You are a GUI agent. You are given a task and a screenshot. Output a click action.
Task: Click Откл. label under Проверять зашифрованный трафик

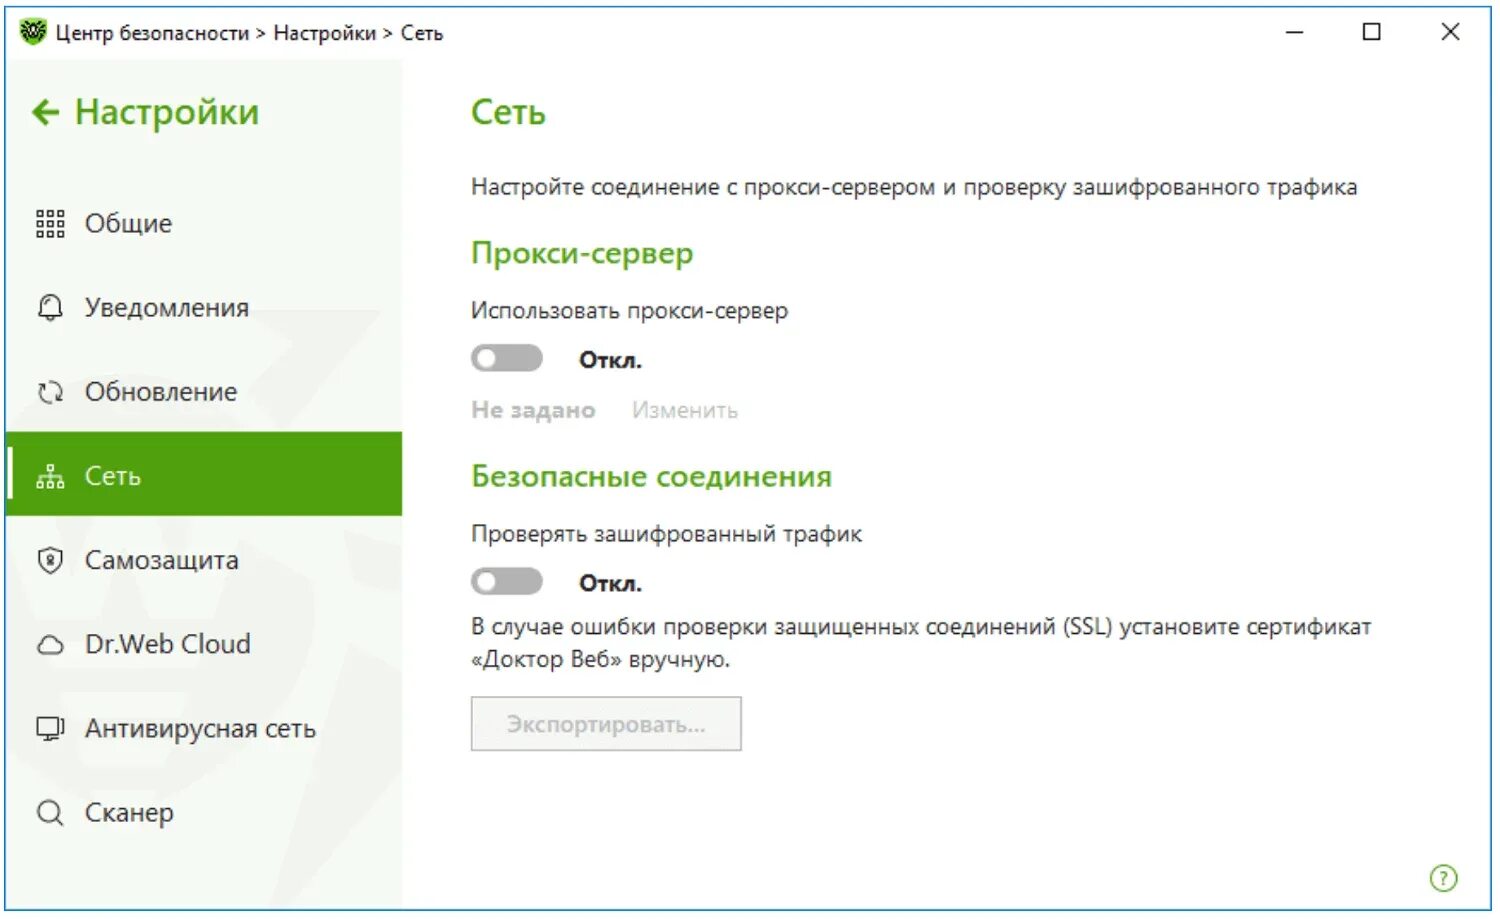coord(610,583)
